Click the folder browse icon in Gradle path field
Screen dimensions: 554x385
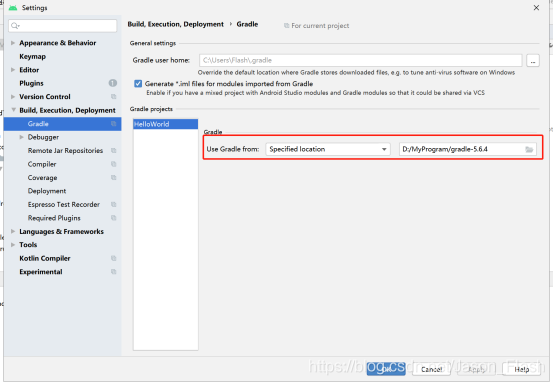coord(529,149)
